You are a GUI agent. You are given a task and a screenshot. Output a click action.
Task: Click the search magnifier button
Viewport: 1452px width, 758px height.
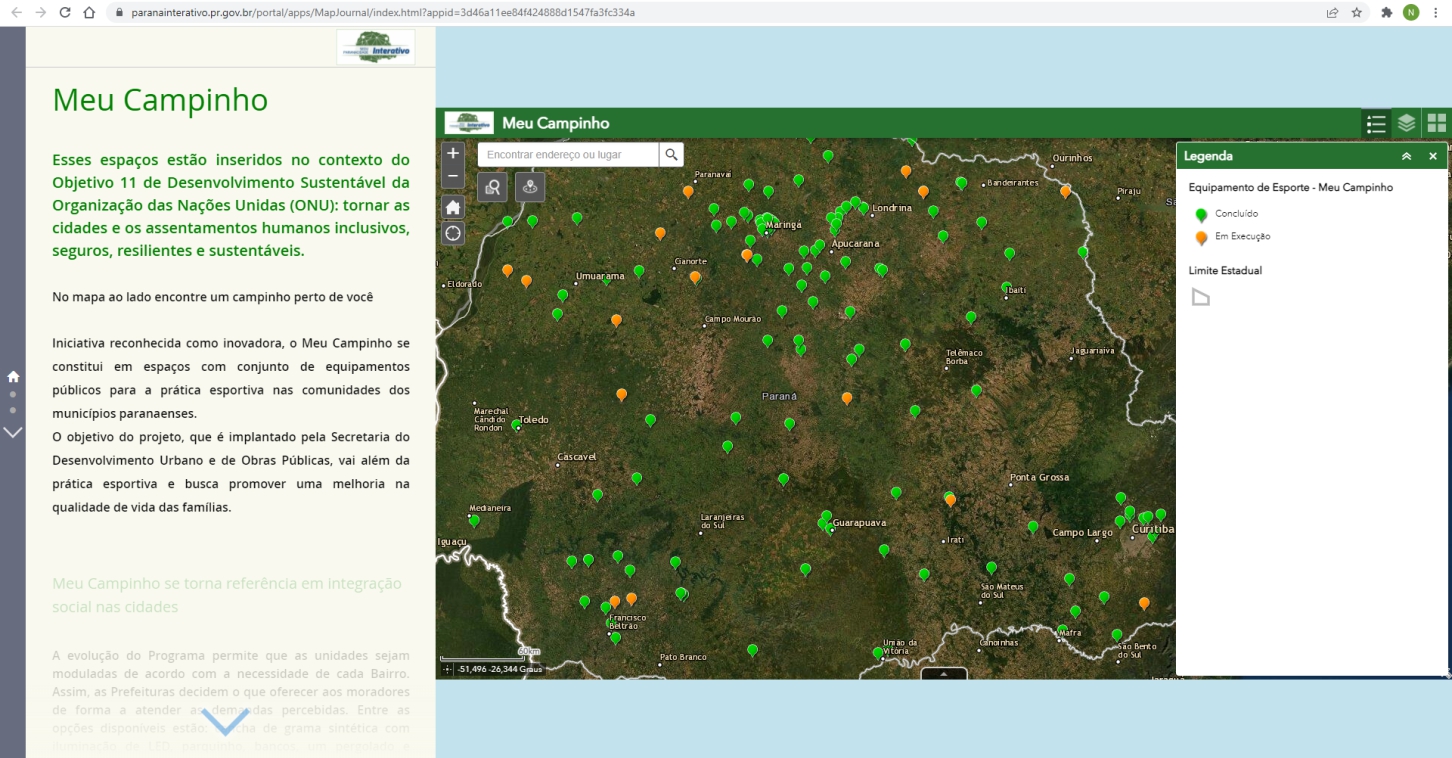[671, 154]
